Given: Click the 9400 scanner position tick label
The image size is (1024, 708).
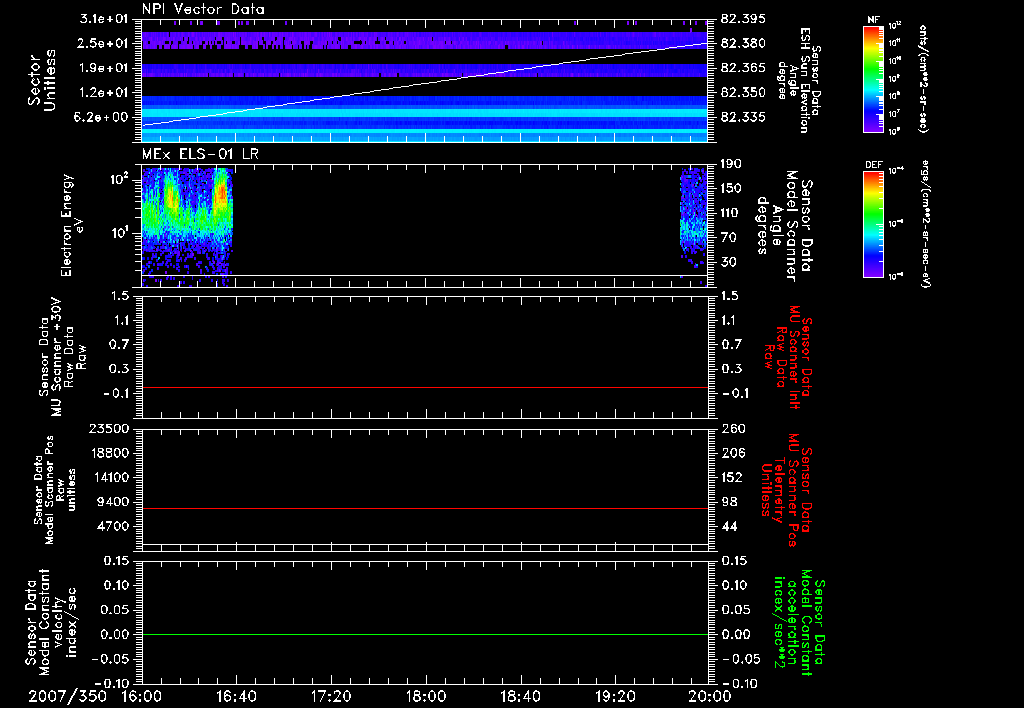Looking at the screenshot, I should pyautogui.click(x=113, y=502).
